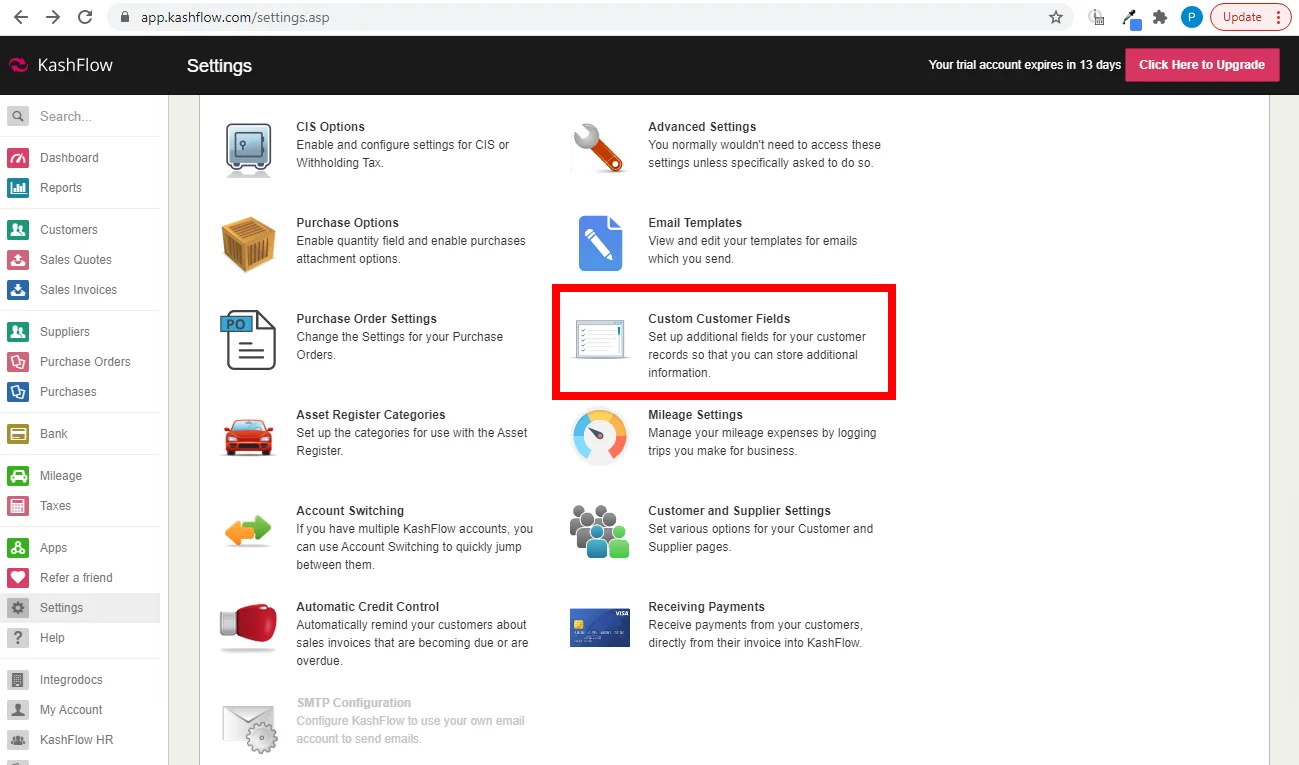The height and width of the screenshot is (765, 1299).
Task: Reload the page in the browser
Action: 85,17
